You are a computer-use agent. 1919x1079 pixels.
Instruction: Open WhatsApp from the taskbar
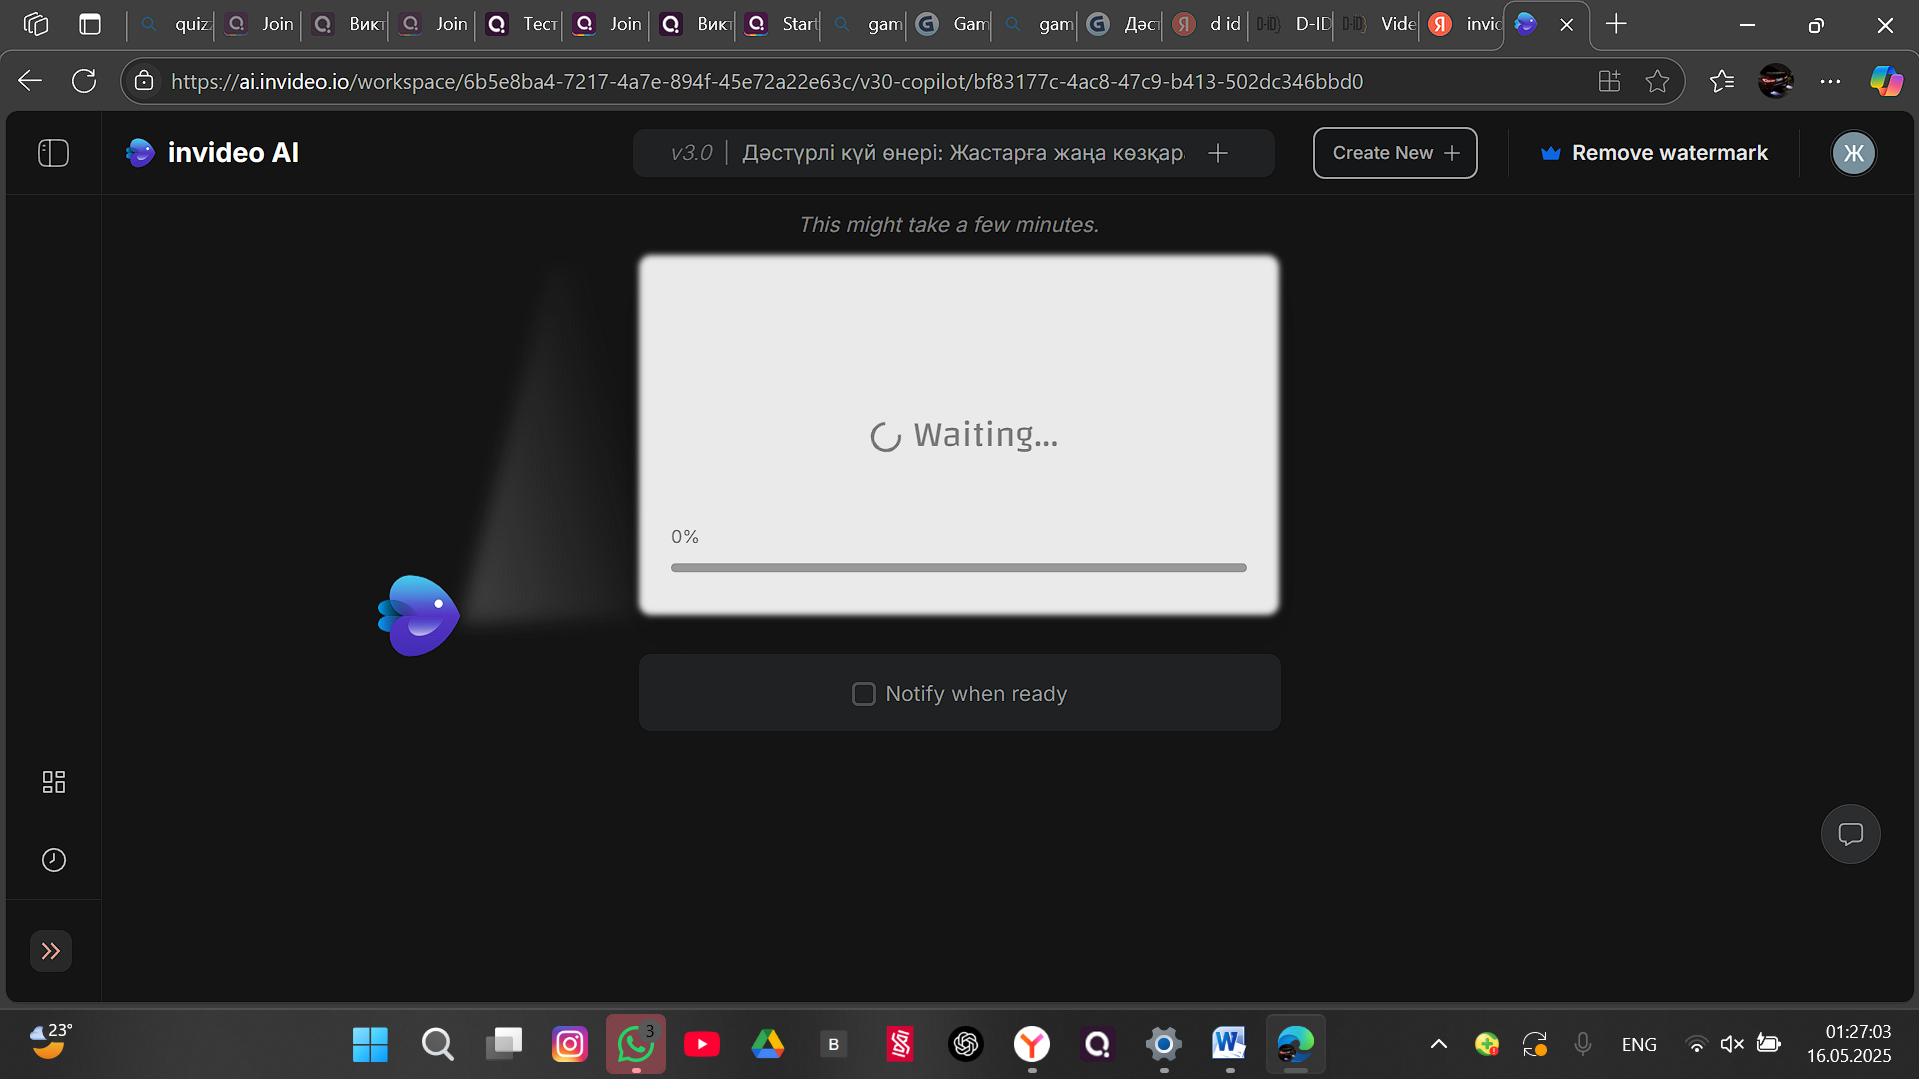tap(635, 1044)
